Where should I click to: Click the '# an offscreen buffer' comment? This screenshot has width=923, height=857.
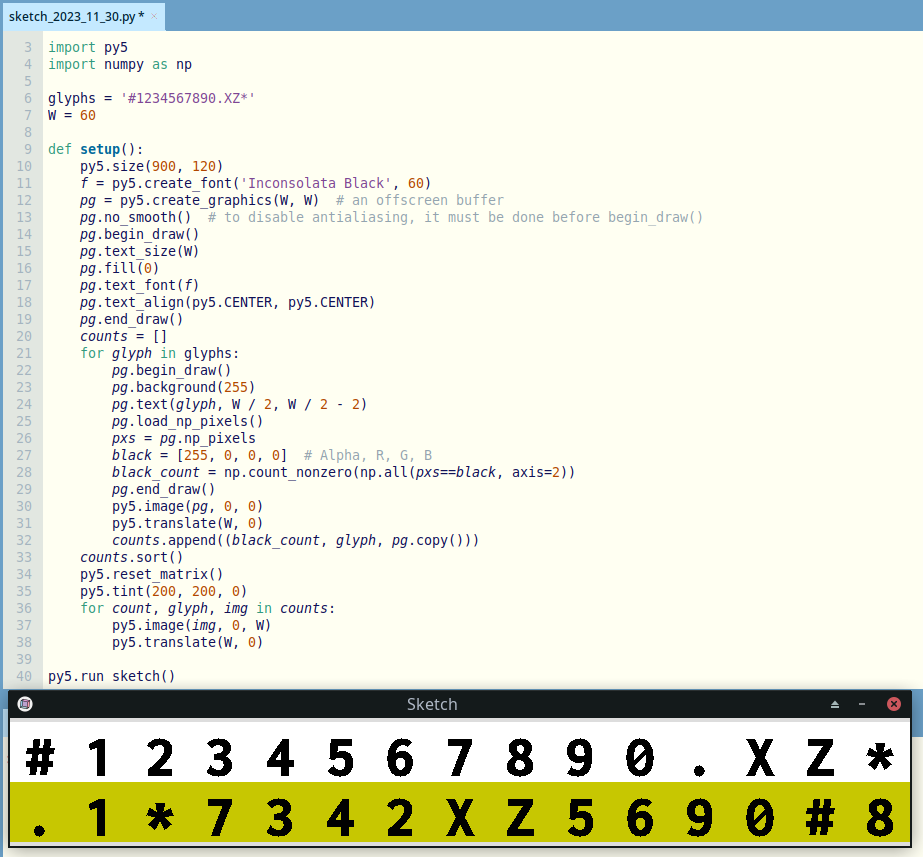point(420,200)
